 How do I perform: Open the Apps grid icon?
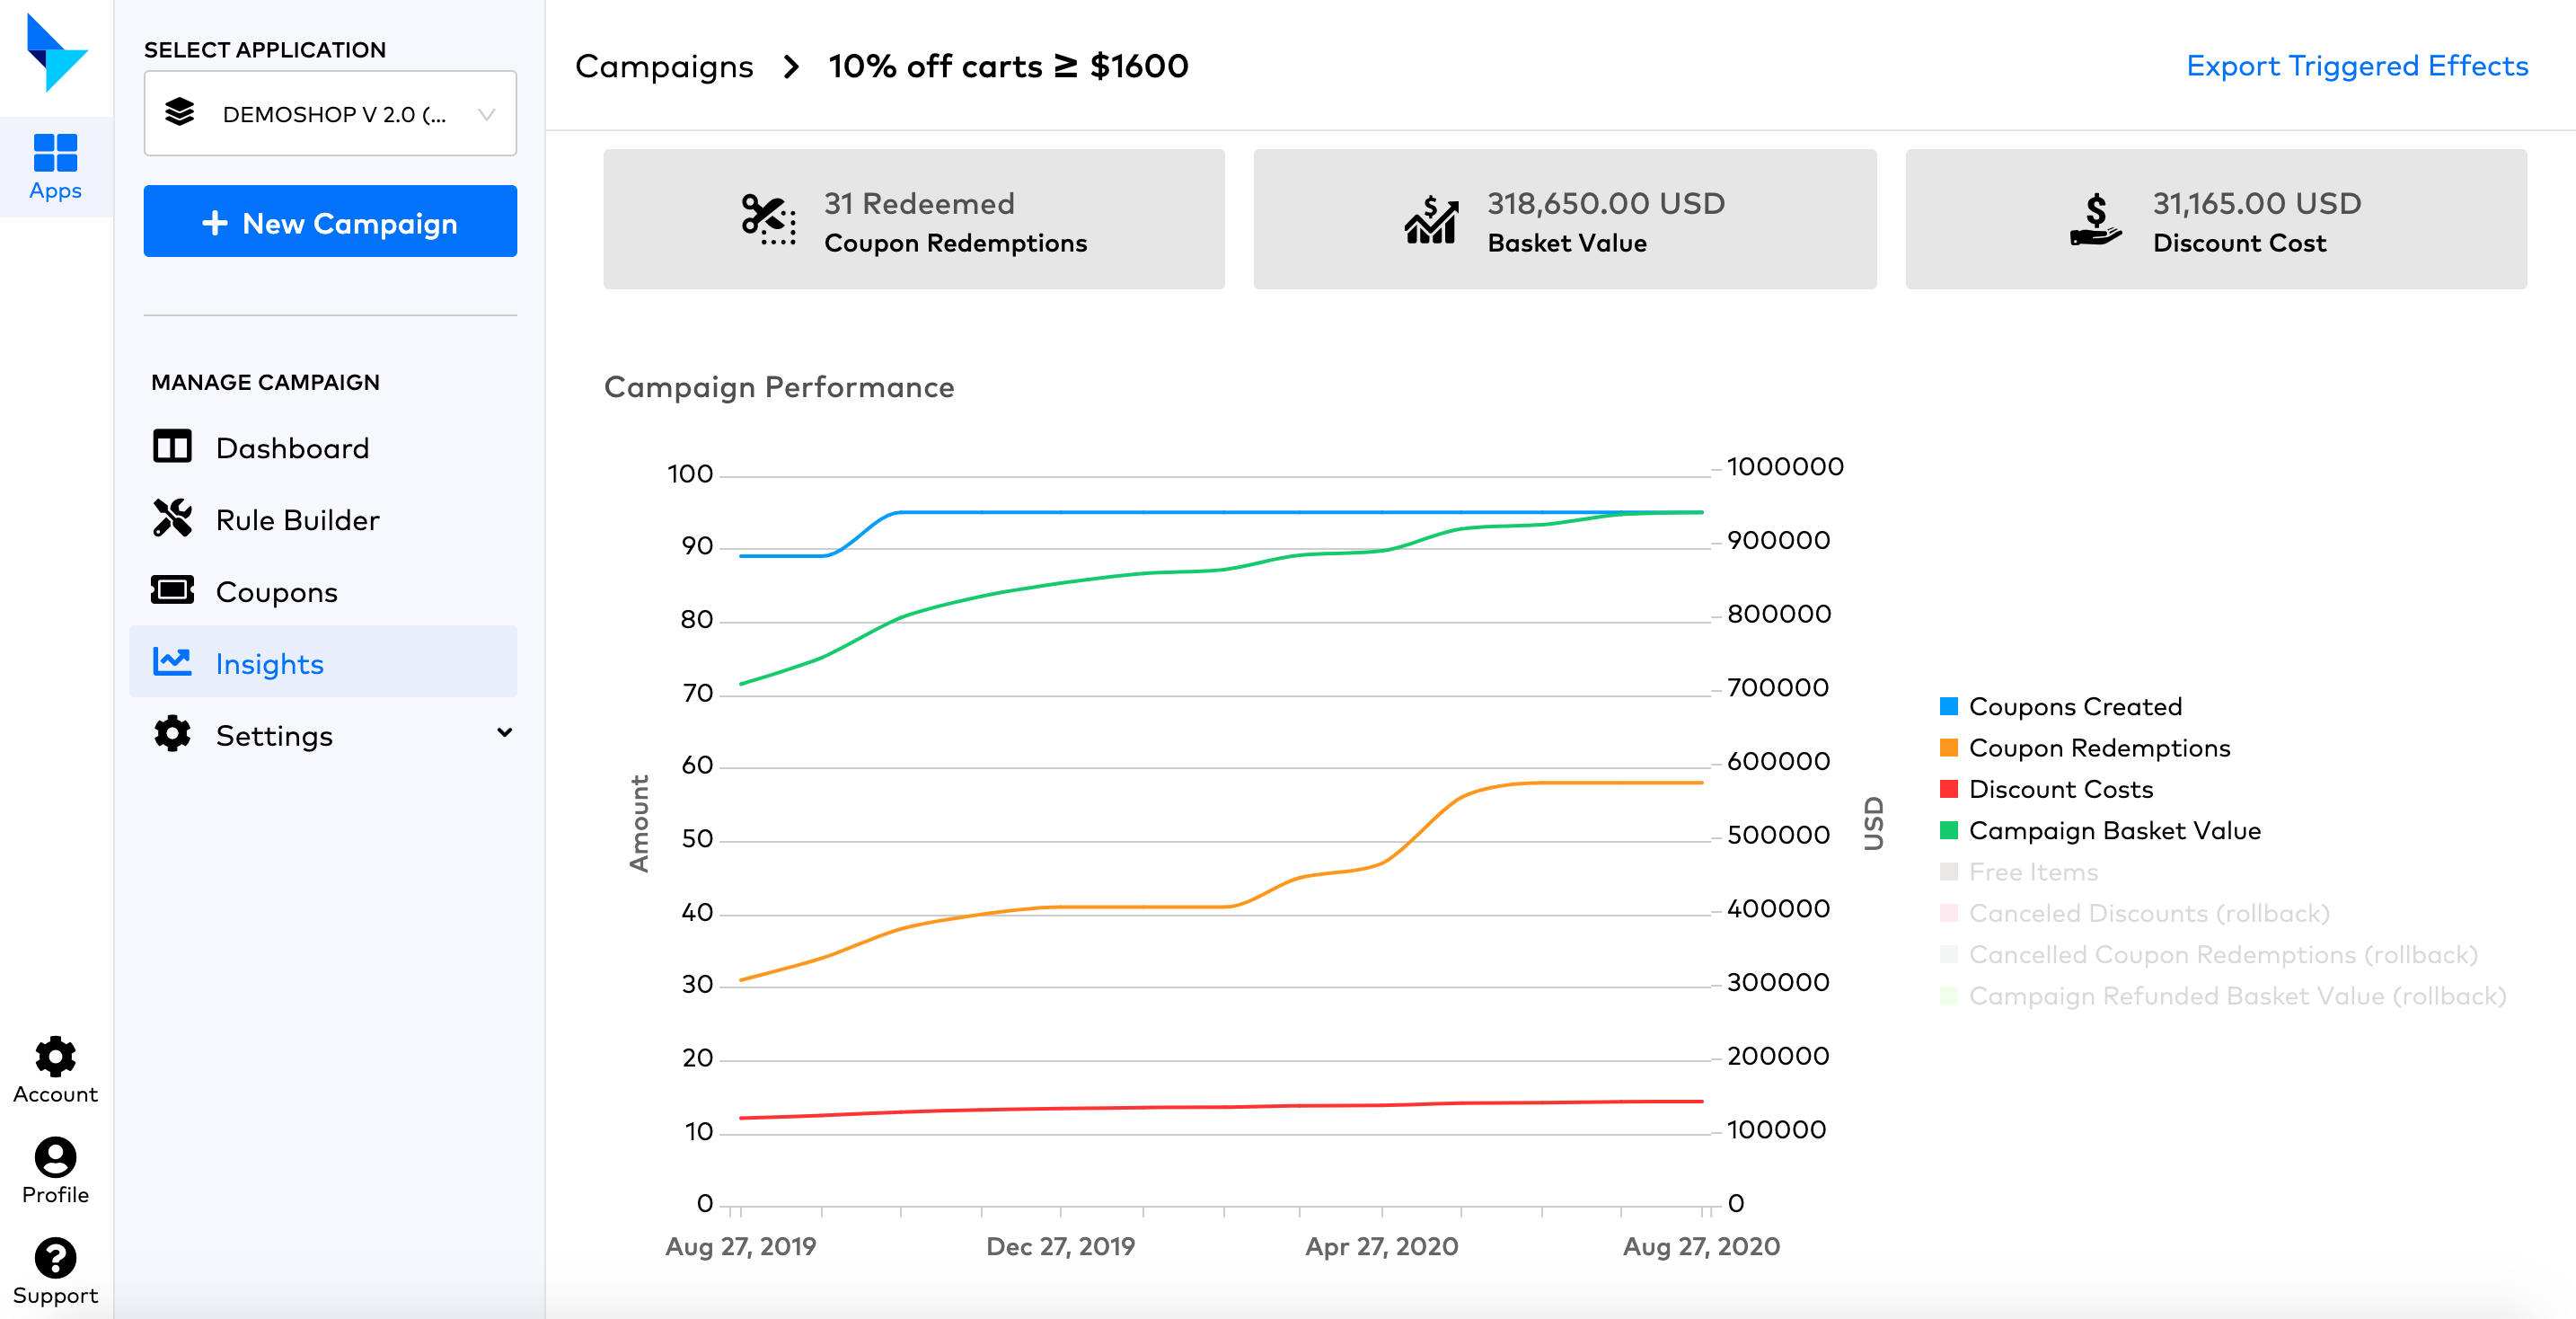point(55,152)
